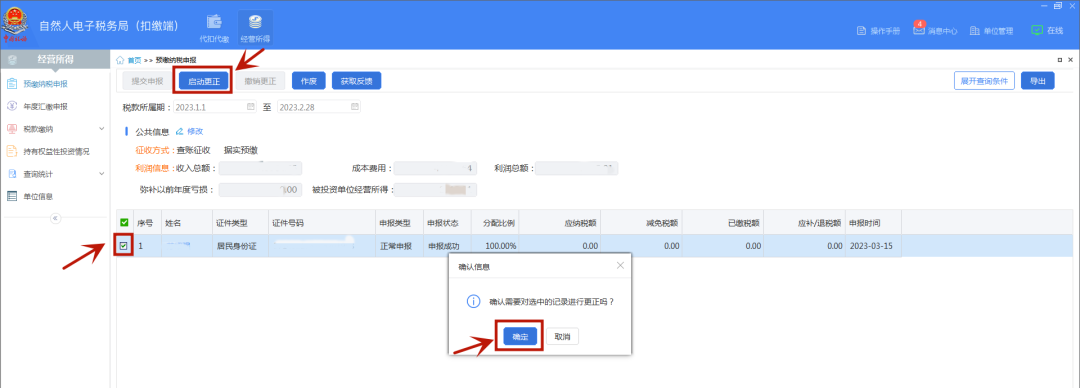This screenshot has height=388, width=1080.
Task: Click the 被投资单位经营所得 input field
Action: pyautogui.click(x=435, y=190)
